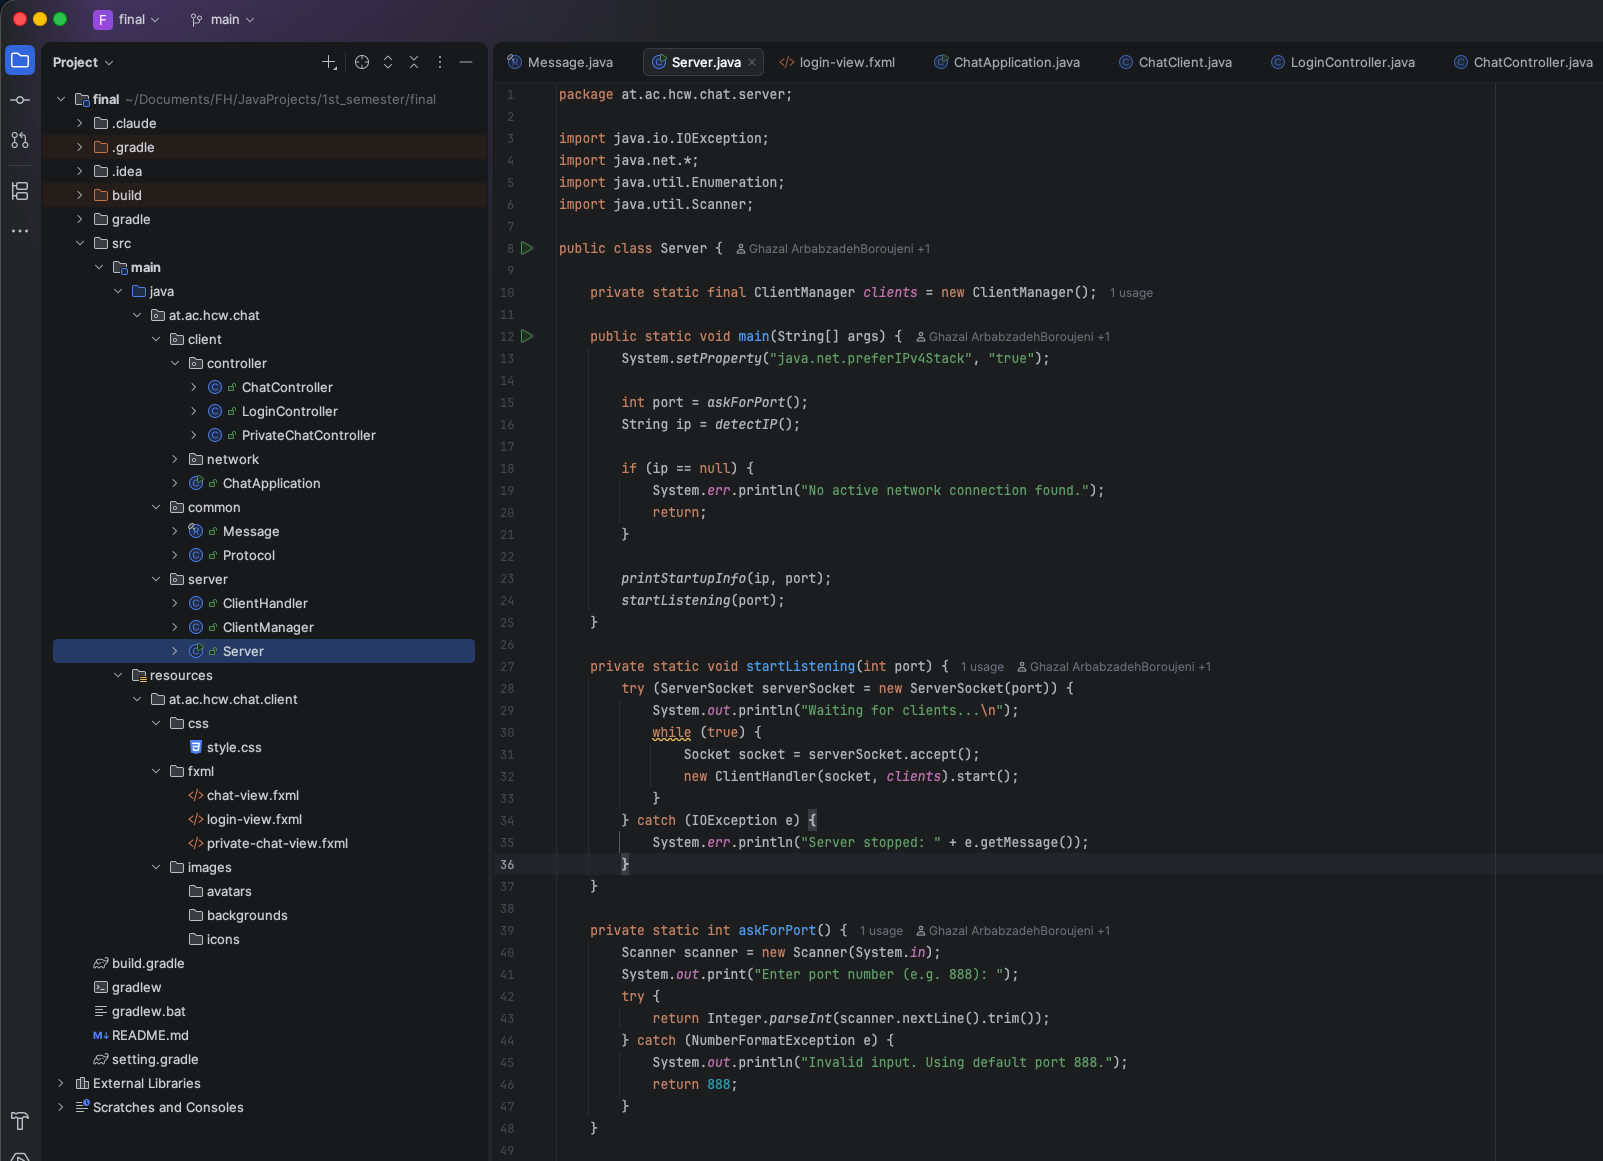Select ChatController class in tree
Image resolution: width=1603 pixels, height=1161 pixels.
point(287,387)
